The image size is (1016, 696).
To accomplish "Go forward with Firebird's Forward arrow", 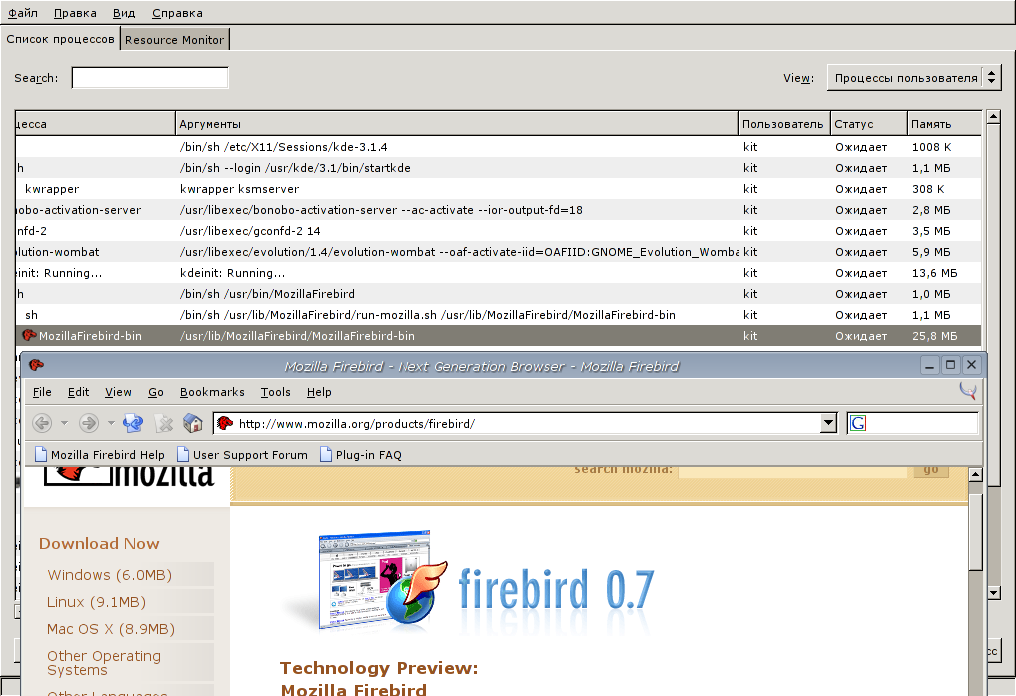I will coord(88,423).
